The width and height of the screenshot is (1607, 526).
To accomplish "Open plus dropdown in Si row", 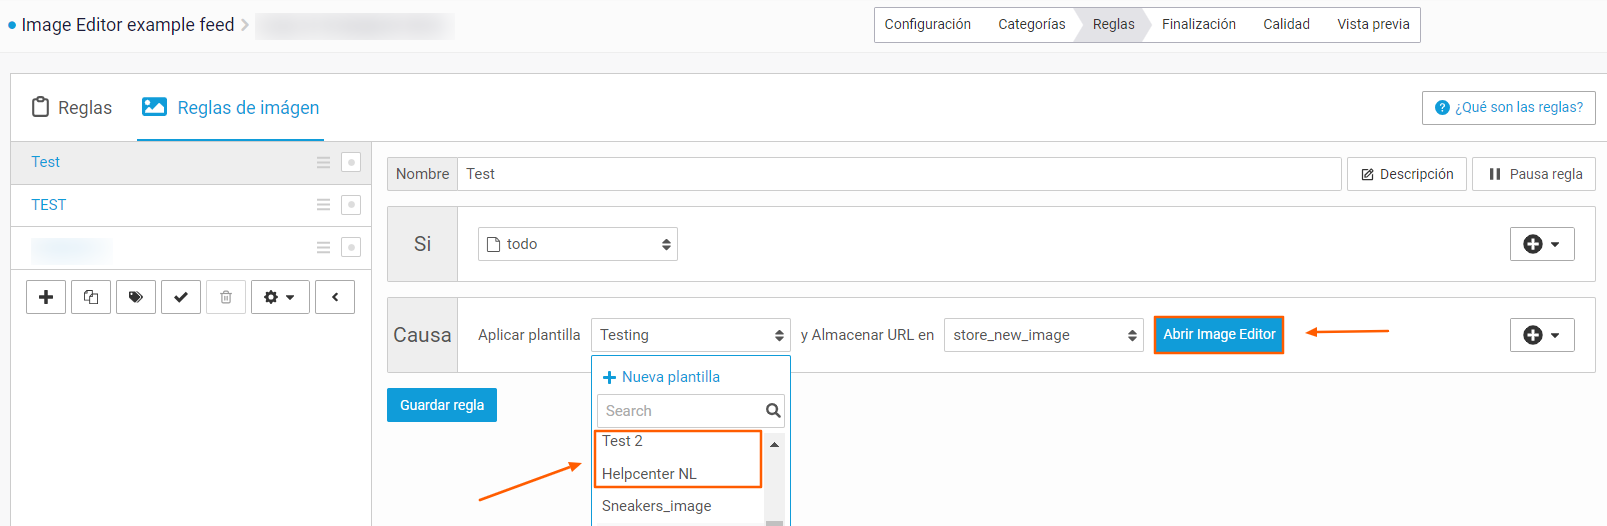I will click(1542, 244).
